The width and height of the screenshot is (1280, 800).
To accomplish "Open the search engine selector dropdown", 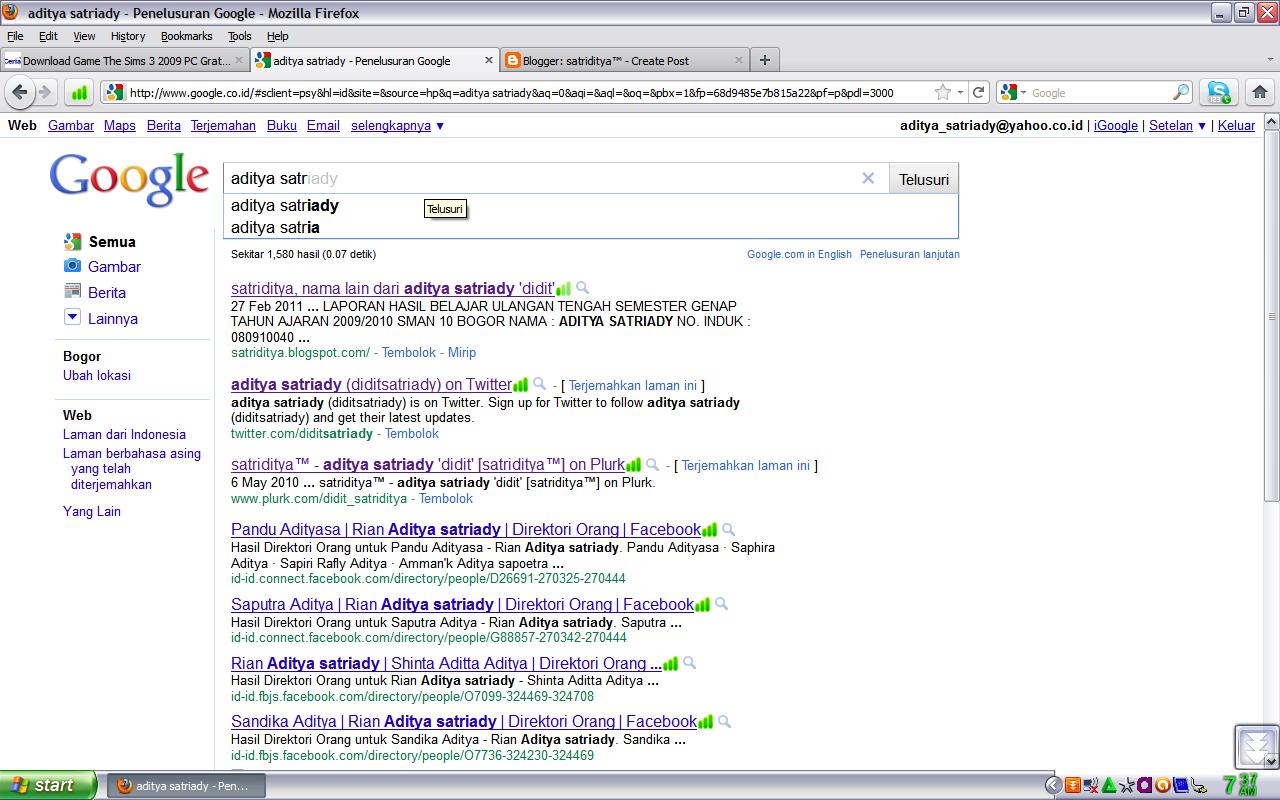I will pyautogui.click(x=1013, y=92).
